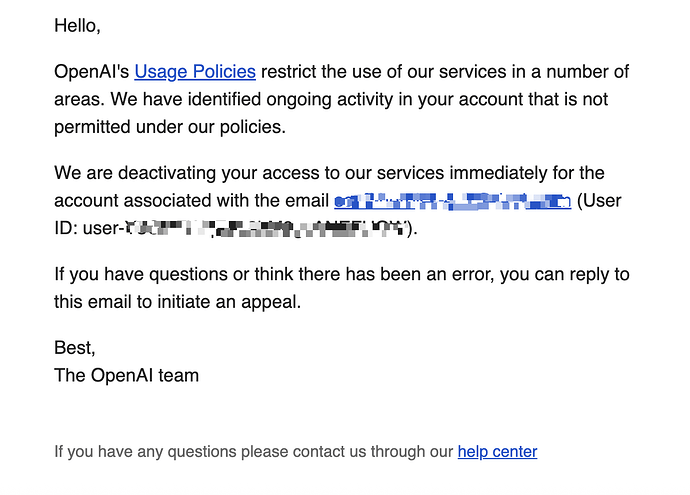Click 'account associated with the email' text

[x=191, y=201]
